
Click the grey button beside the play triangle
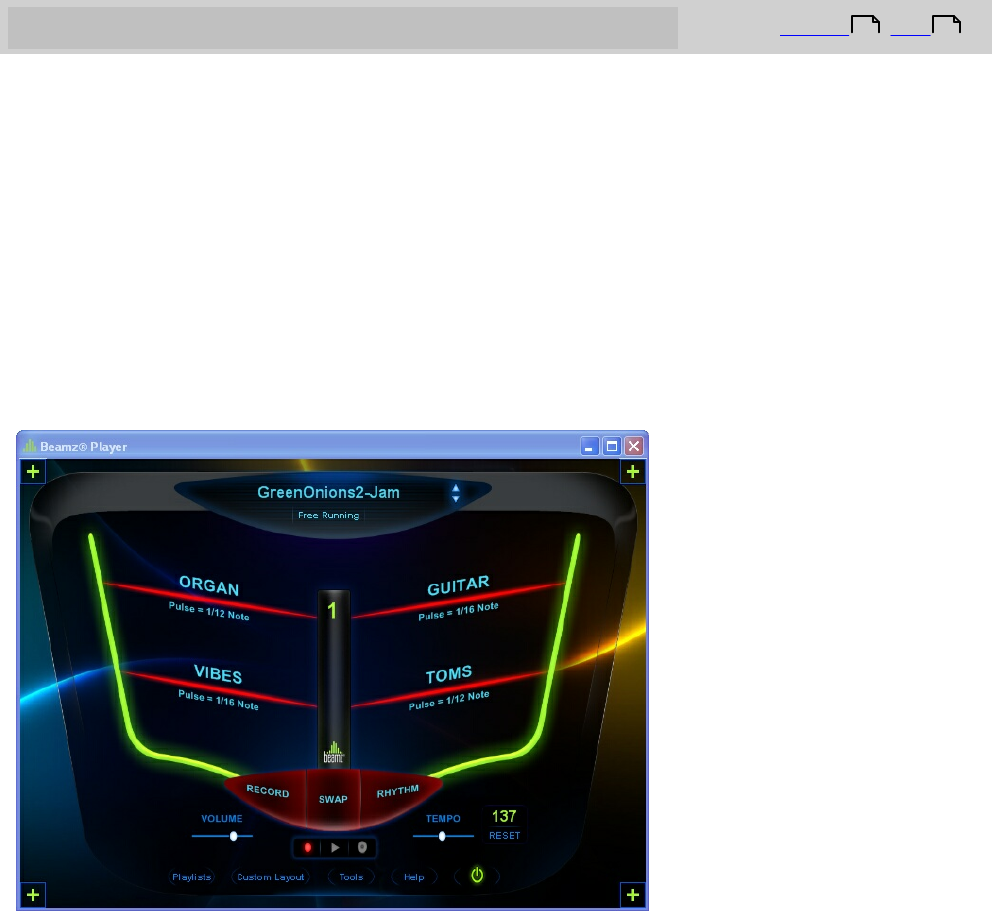click(x=363, y=847)
